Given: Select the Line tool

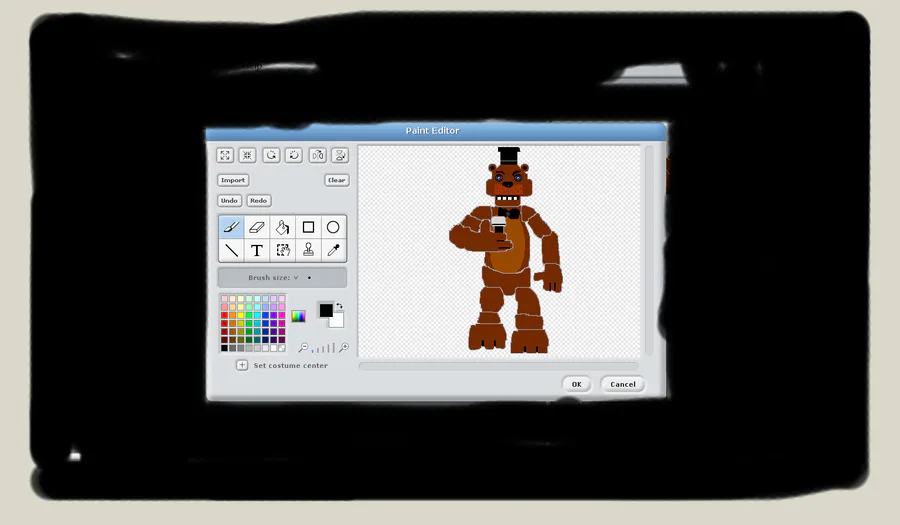Looking at the screenshot, I should pyautogui.click(x=231, y=250).
